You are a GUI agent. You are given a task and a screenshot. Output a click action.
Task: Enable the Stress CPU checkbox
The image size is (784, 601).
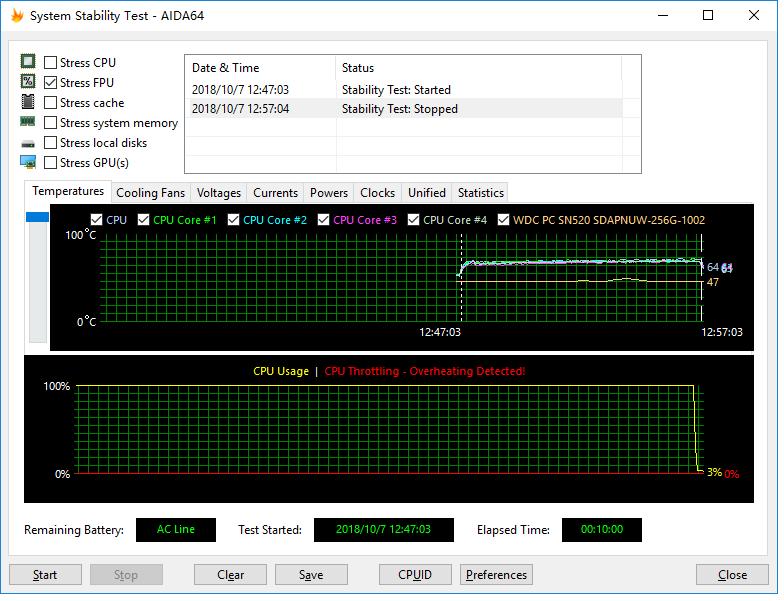click(51, 63)
